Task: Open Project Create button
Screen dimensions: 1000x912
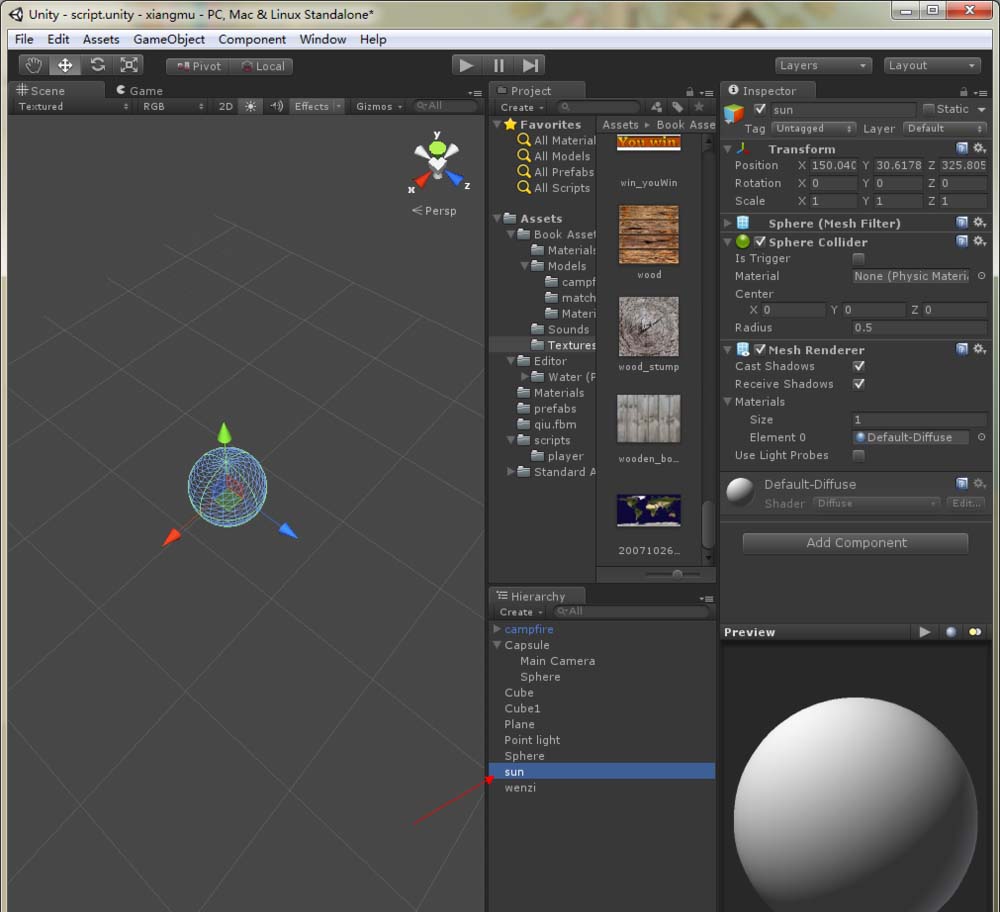Action: point(521,107)
